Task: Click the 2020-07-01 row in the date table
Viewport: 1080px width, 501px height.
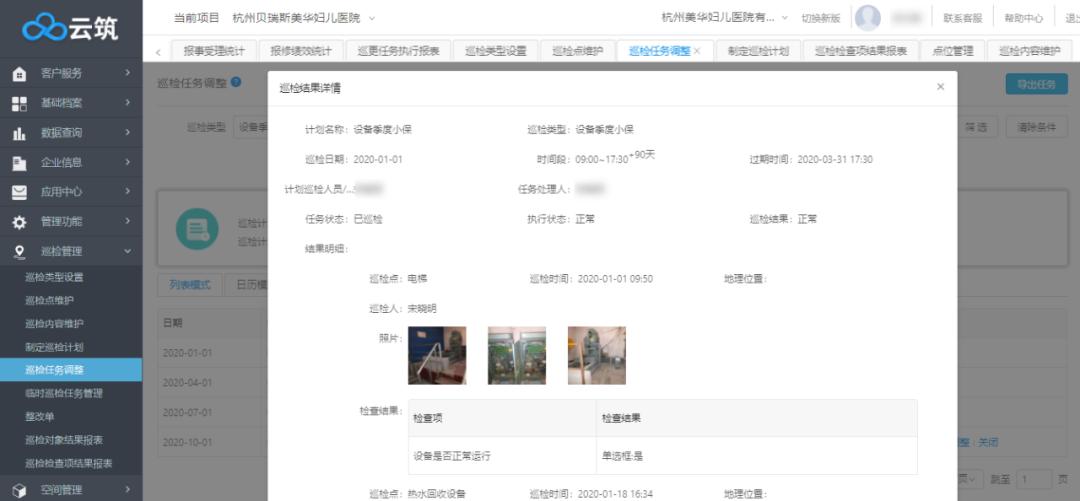Action: (213, 412)
